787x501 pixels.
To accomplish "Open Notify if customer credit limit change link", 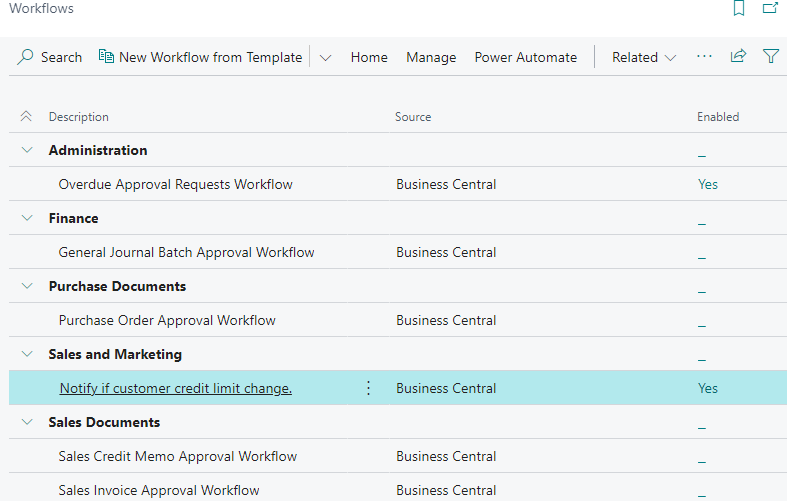I will pos(175,388).
